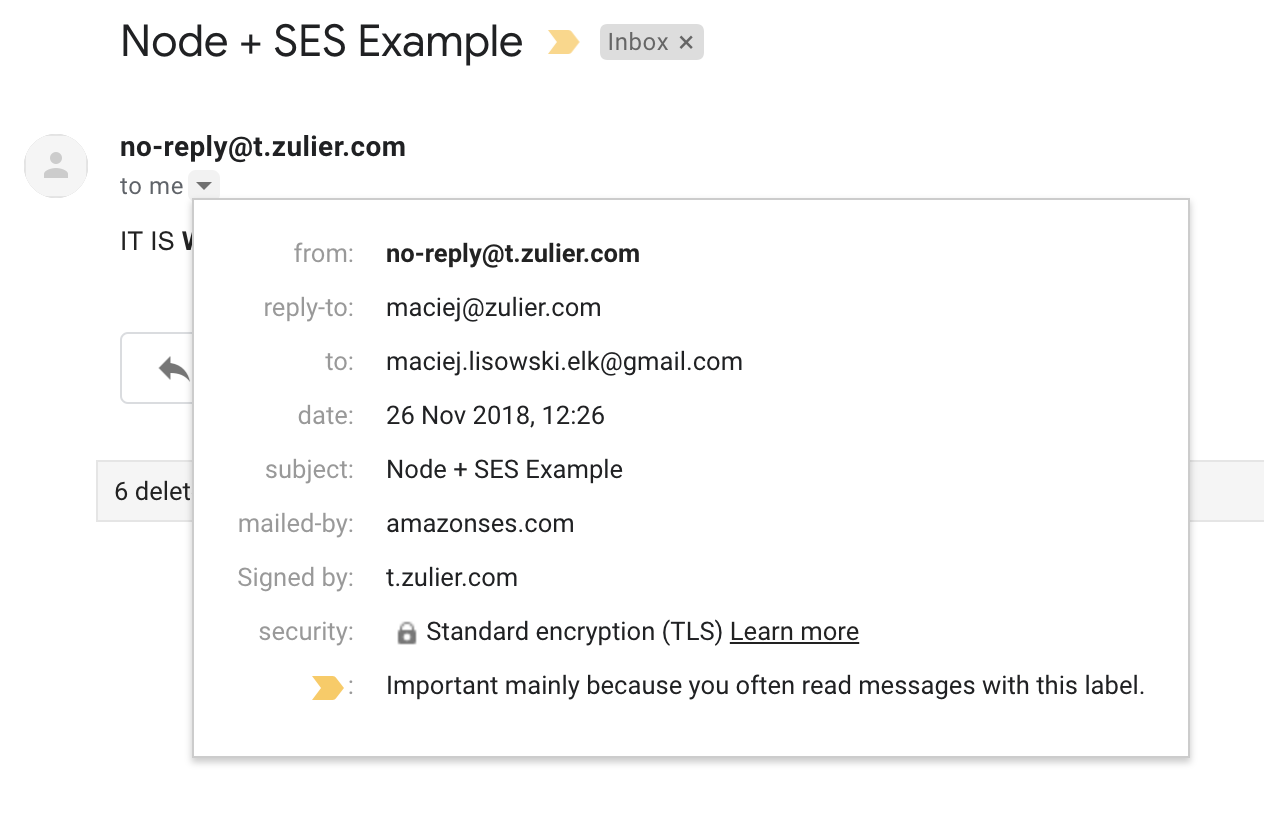Click the Signed by value t.zulier.com
The height and width of the screenshot is (832, 1264).
pyautogui.click(x=452, y=578)
